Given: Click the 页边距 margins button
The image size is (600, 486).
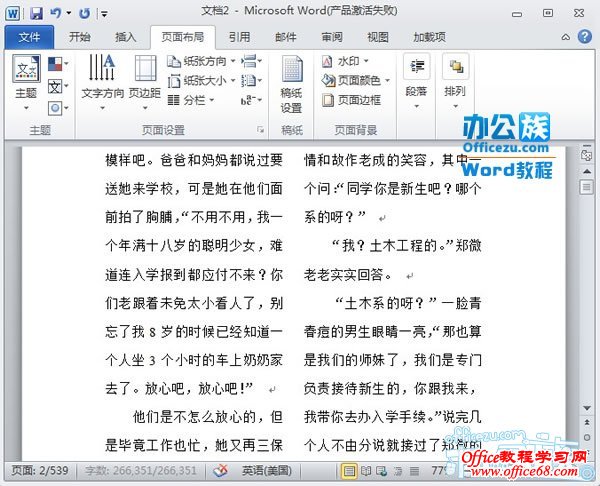Looking at the screenshot, I should [x=145, y=83].
